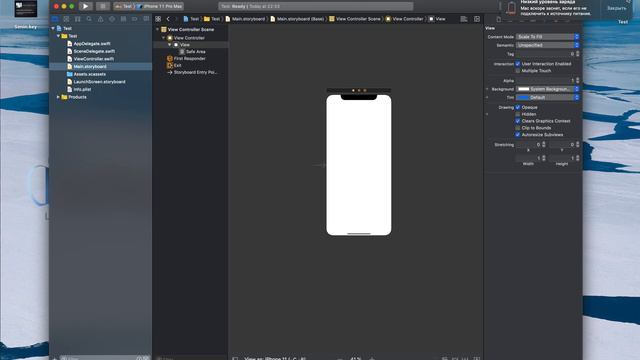Toggle Clip to Bounds checkbox
The height and width of the screenshot is (360, 640).
click(518, 128)
